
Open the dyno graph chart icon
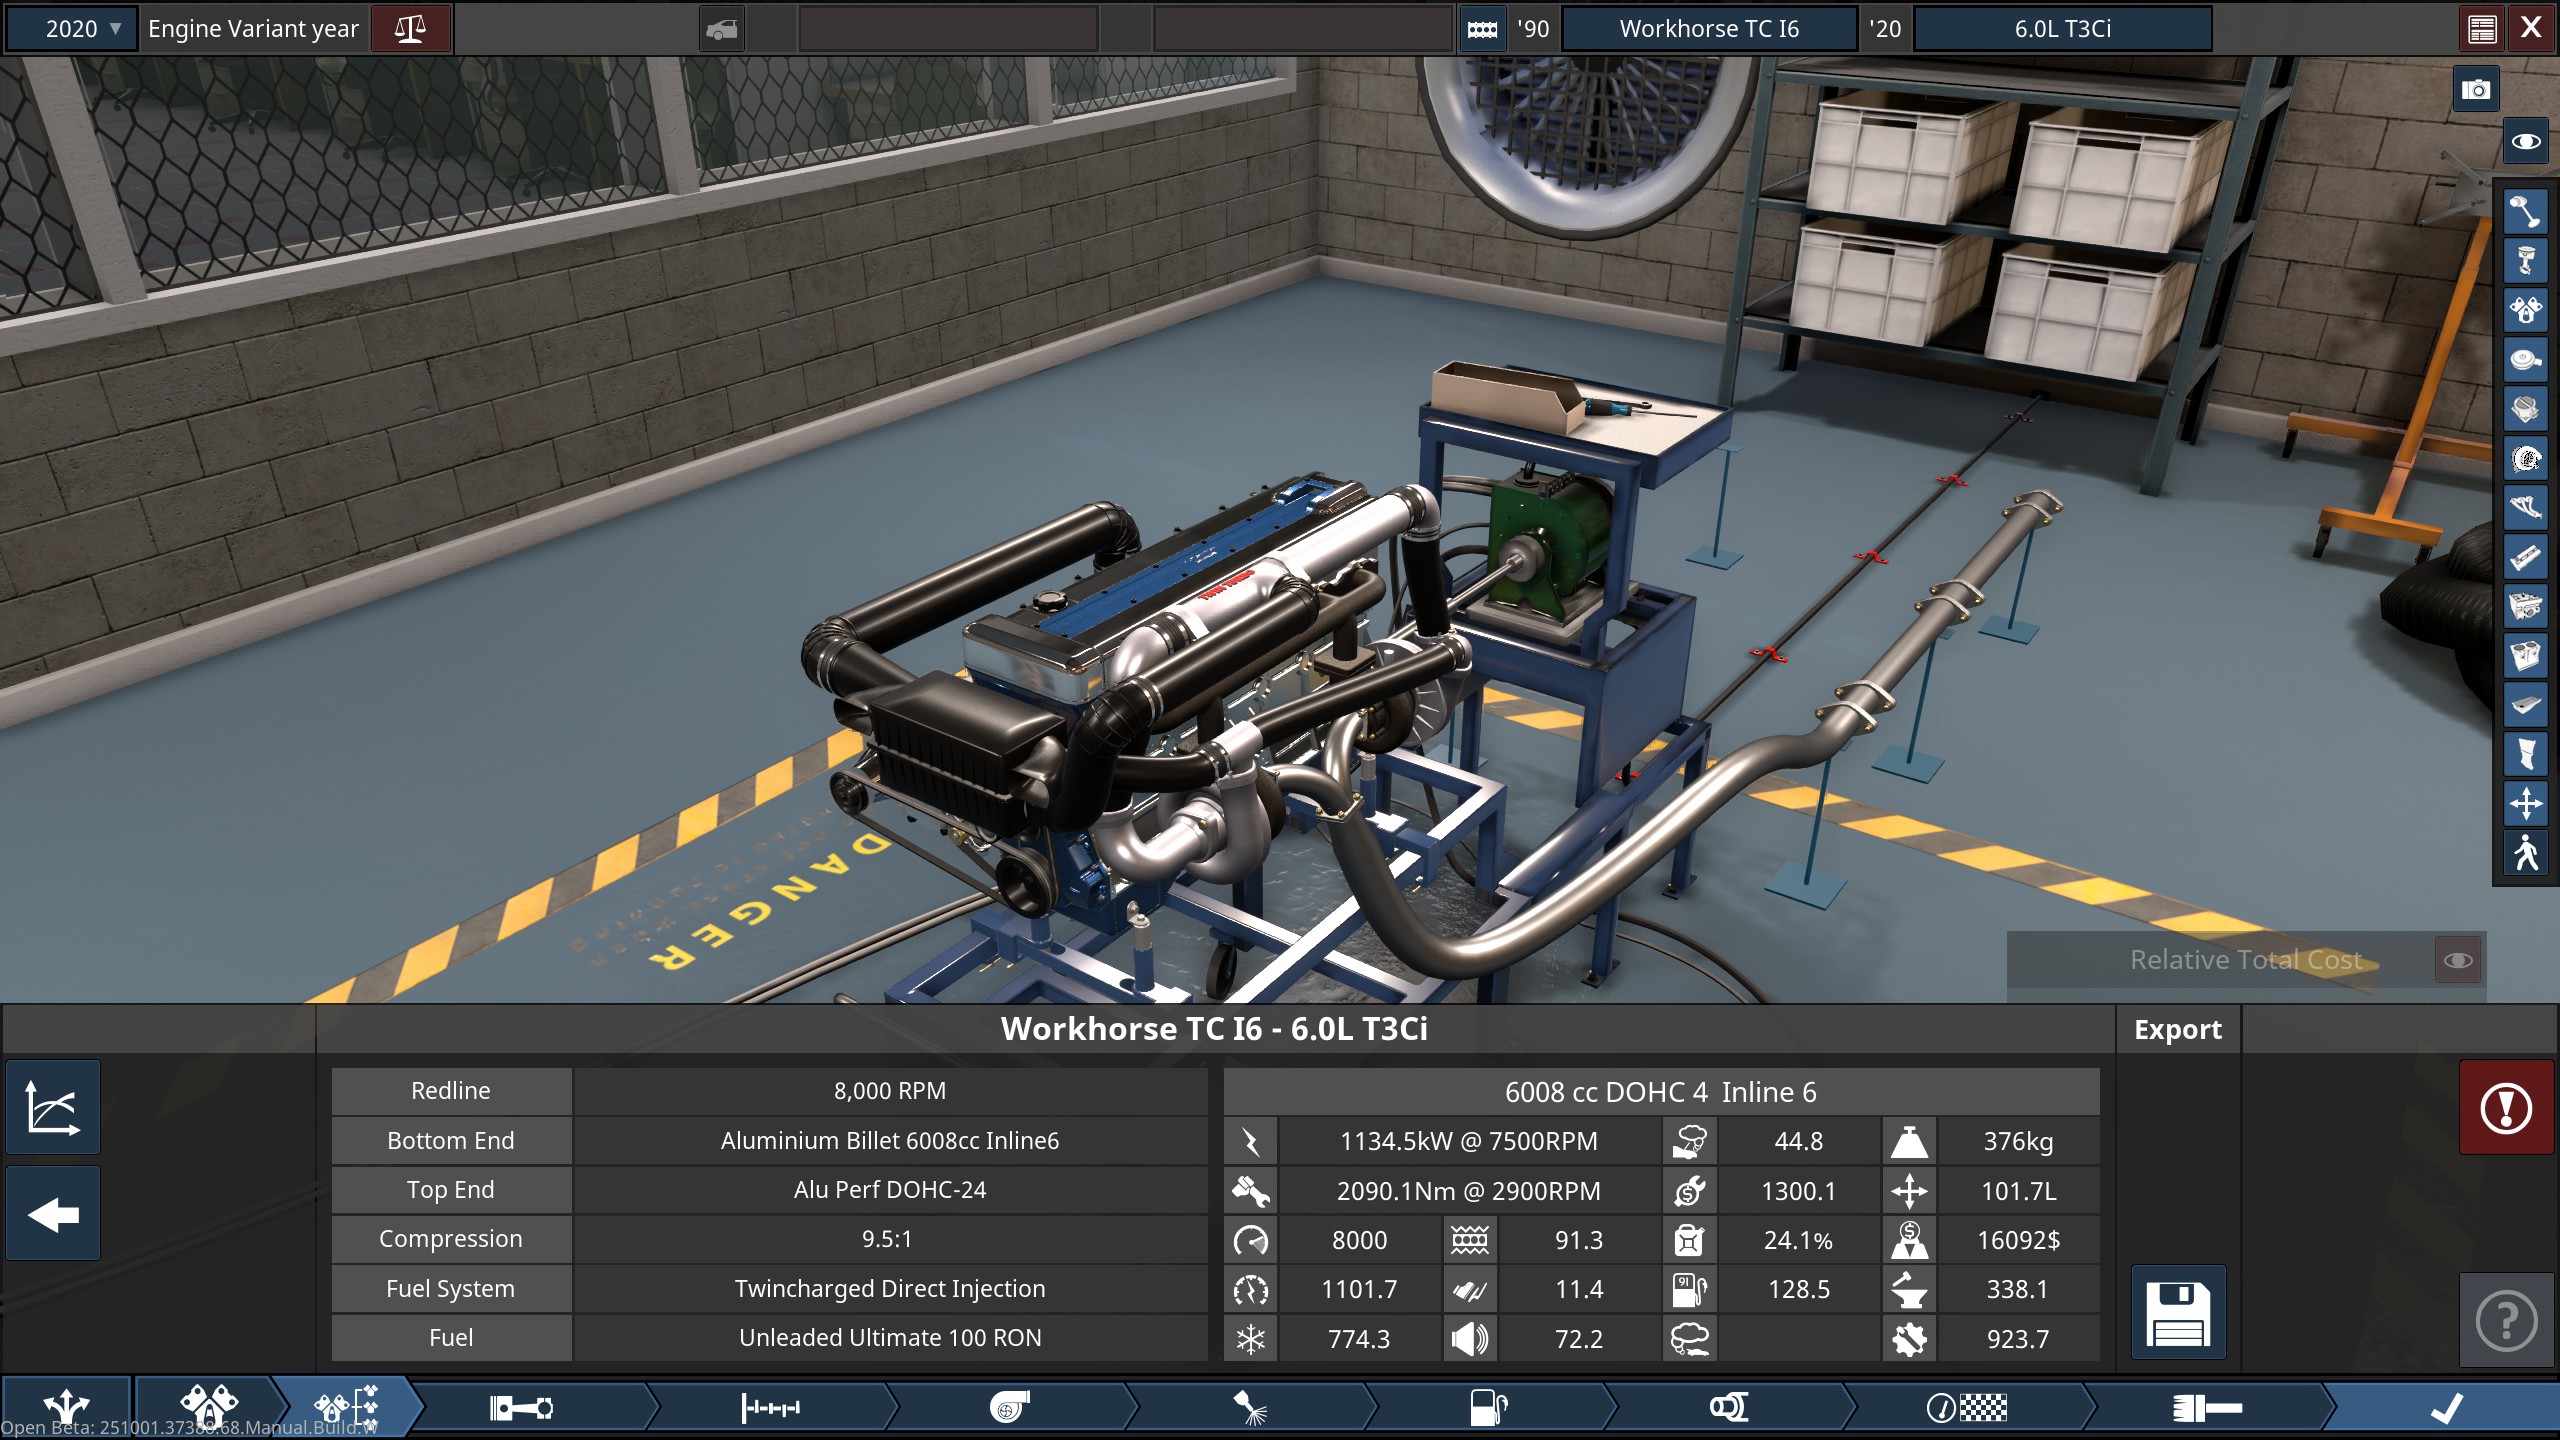53,1108
